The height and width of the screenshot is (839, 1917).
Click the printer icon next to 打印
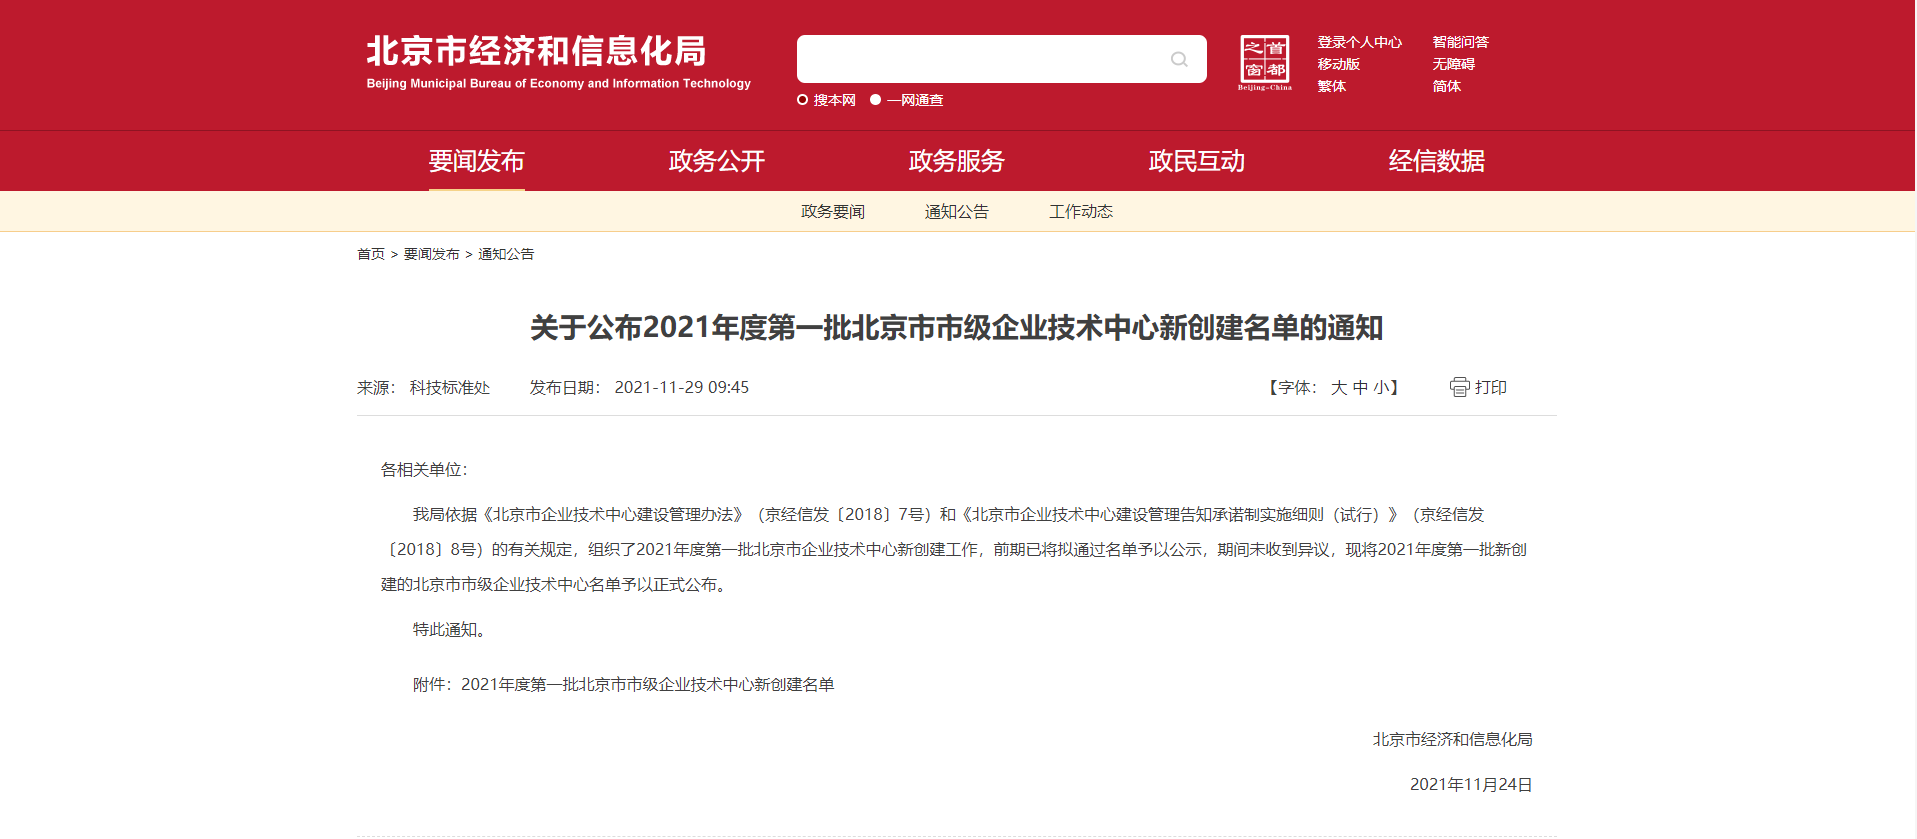click(1459, 387)
